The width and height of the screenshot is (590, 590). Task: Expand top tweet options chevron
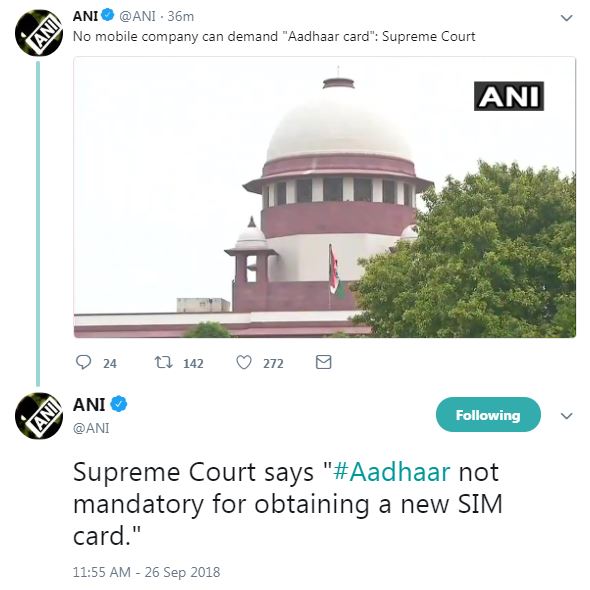[566, 18]
